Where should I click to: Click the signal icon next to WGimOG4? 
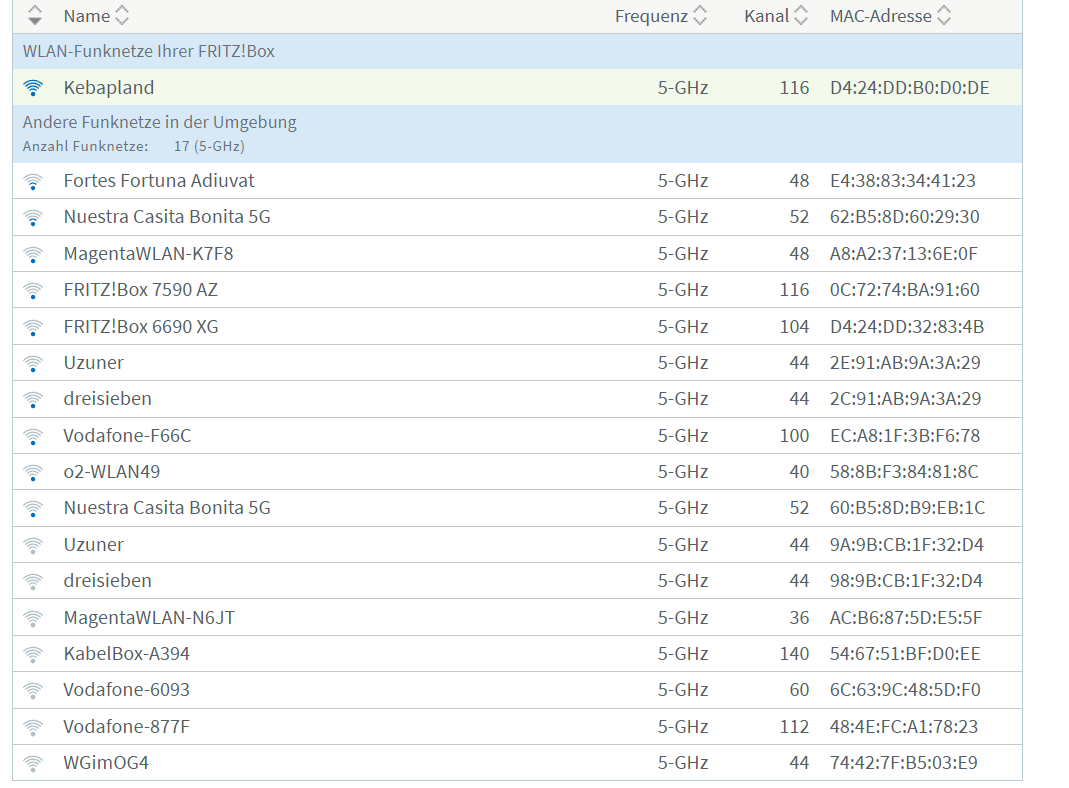33,762
